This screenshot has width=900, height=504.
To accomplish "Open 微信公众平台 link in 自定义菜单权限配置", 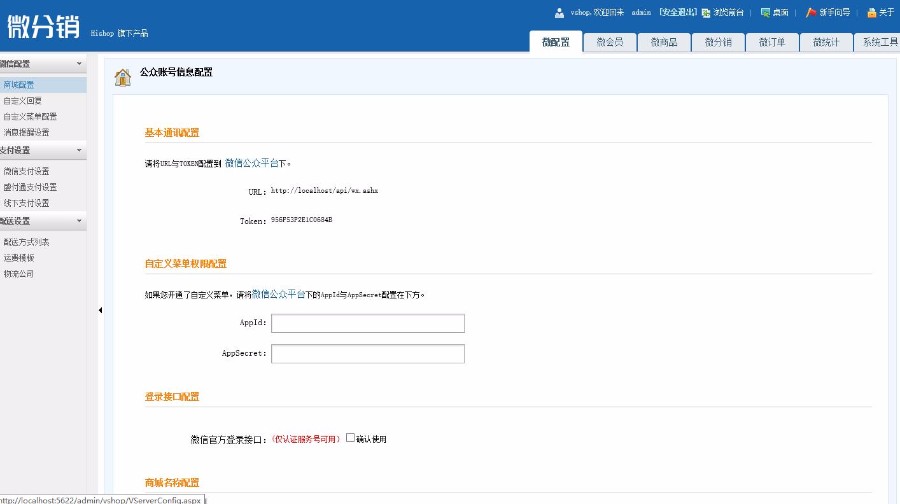I will pyautogui.click(x=278, y=294).
